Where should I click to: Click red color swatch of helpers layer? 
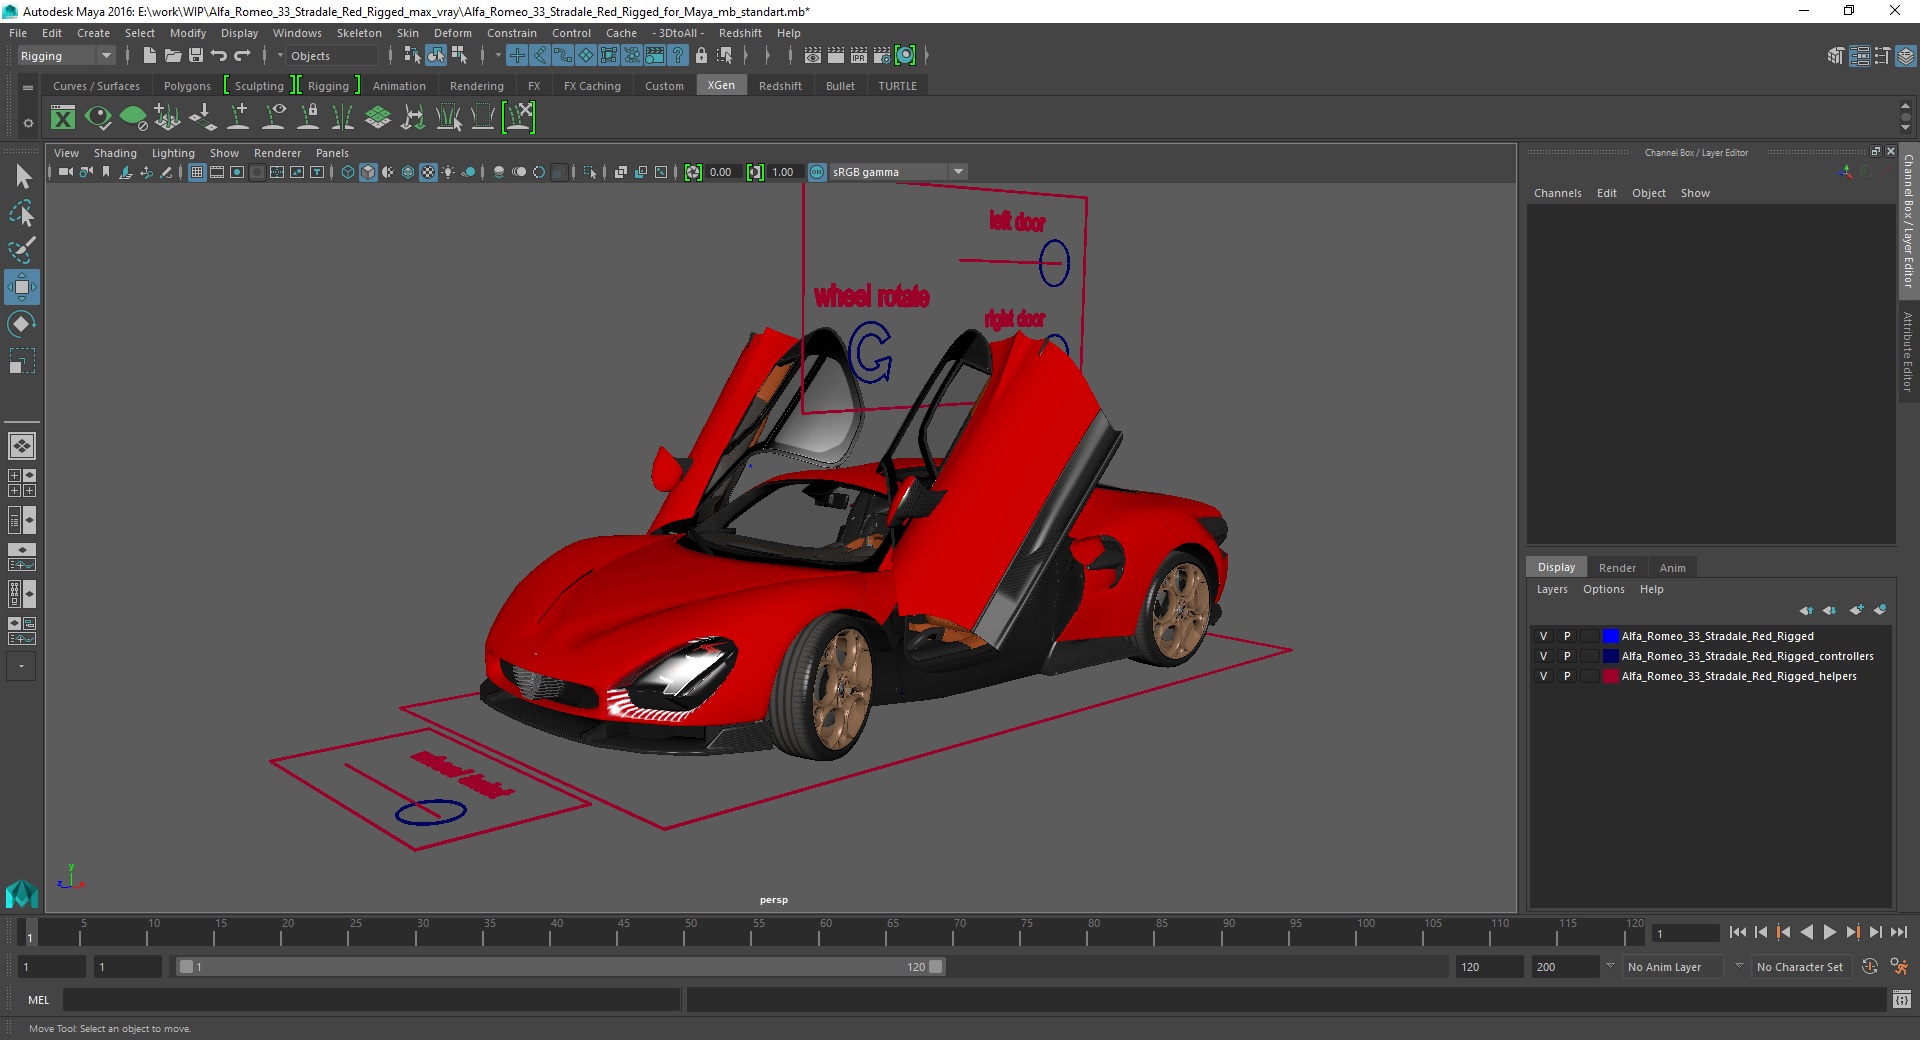point(1610,676)
